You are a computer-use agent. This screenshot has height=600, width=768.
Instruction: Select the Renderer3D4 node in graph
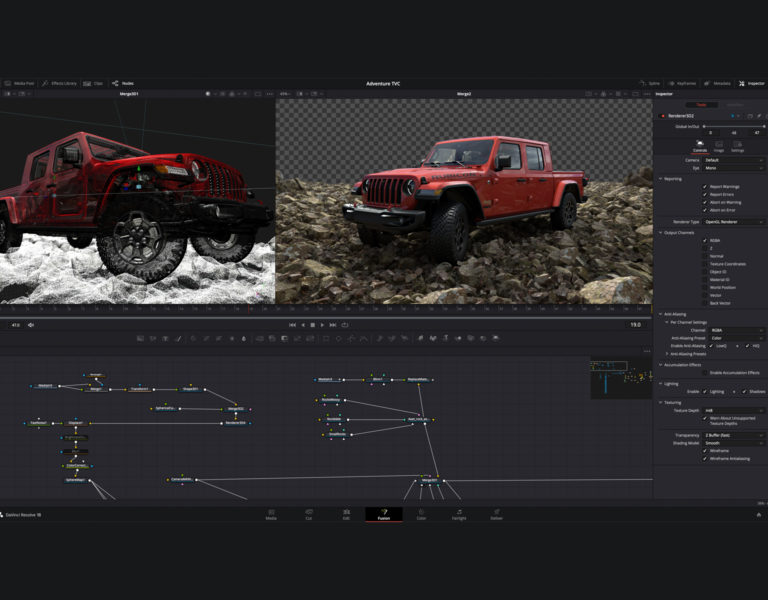pos(235,423)
